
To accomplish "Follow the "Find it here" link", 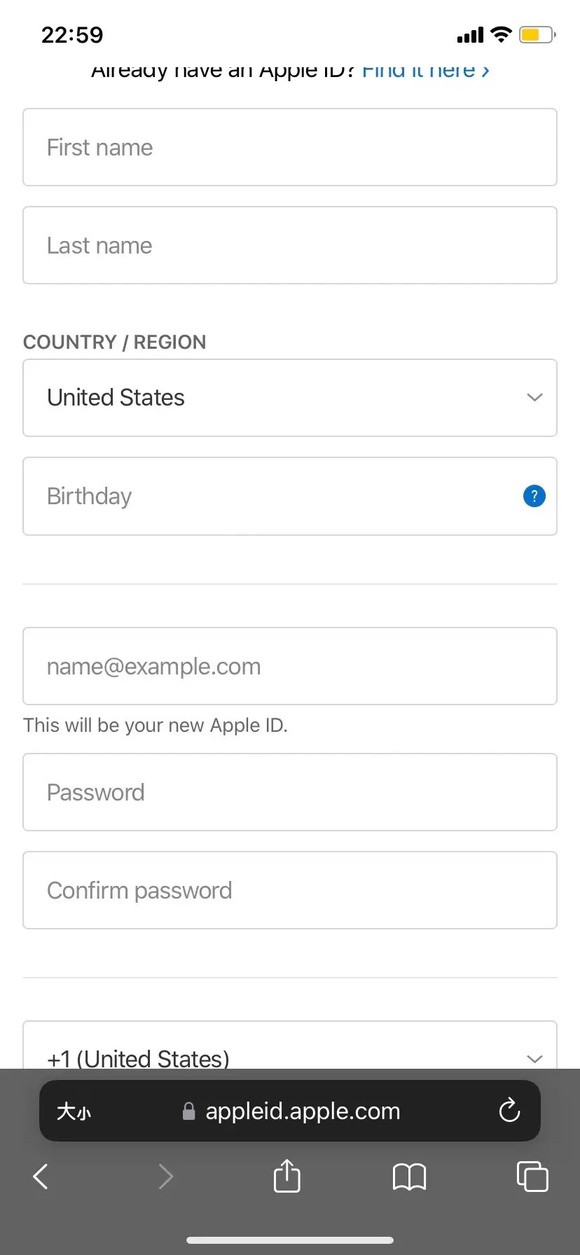I will pos(426,70).
